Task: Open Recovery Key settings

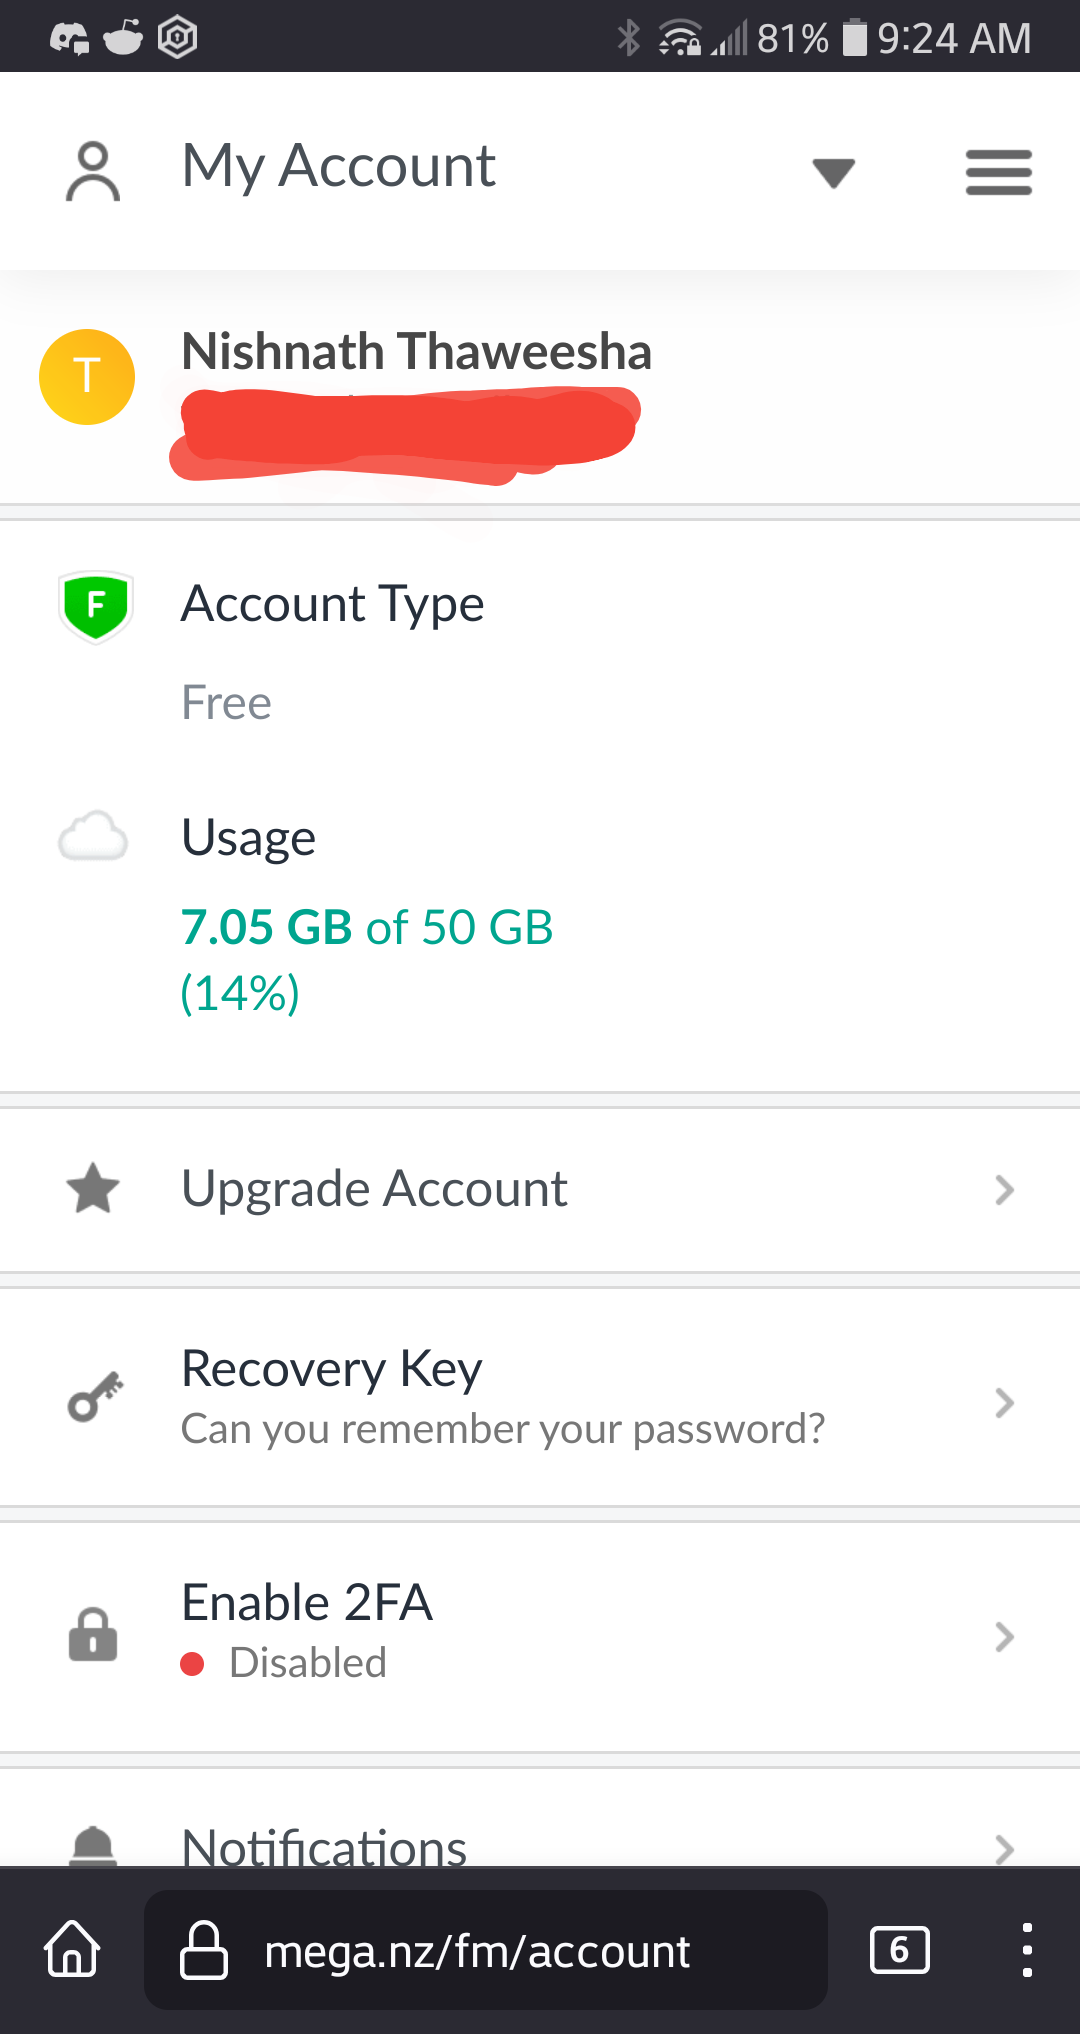Action: tap(540, 1398)
